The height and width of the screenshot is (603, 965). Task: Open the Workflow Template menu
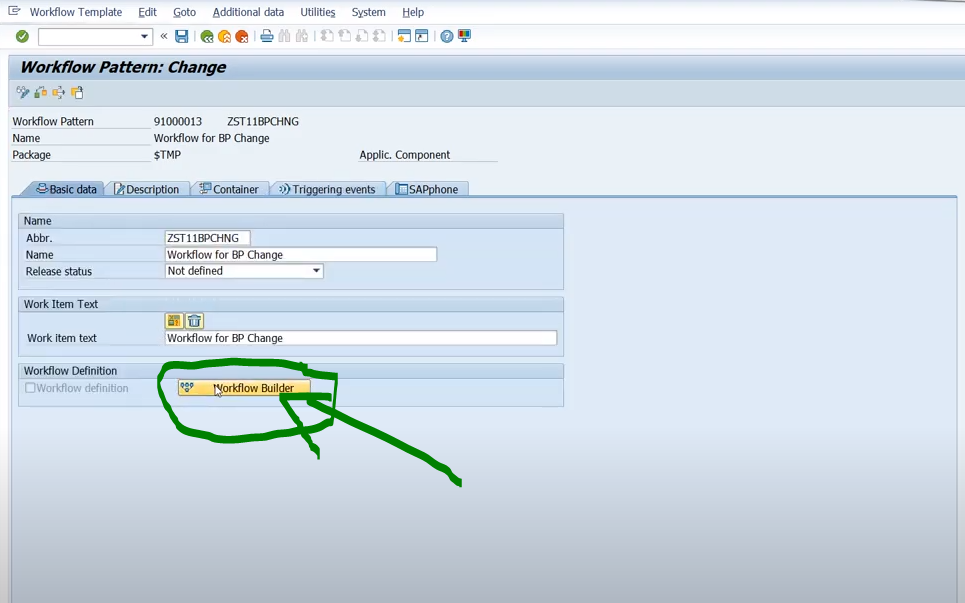pyautogui.click(x=76, y=12)
